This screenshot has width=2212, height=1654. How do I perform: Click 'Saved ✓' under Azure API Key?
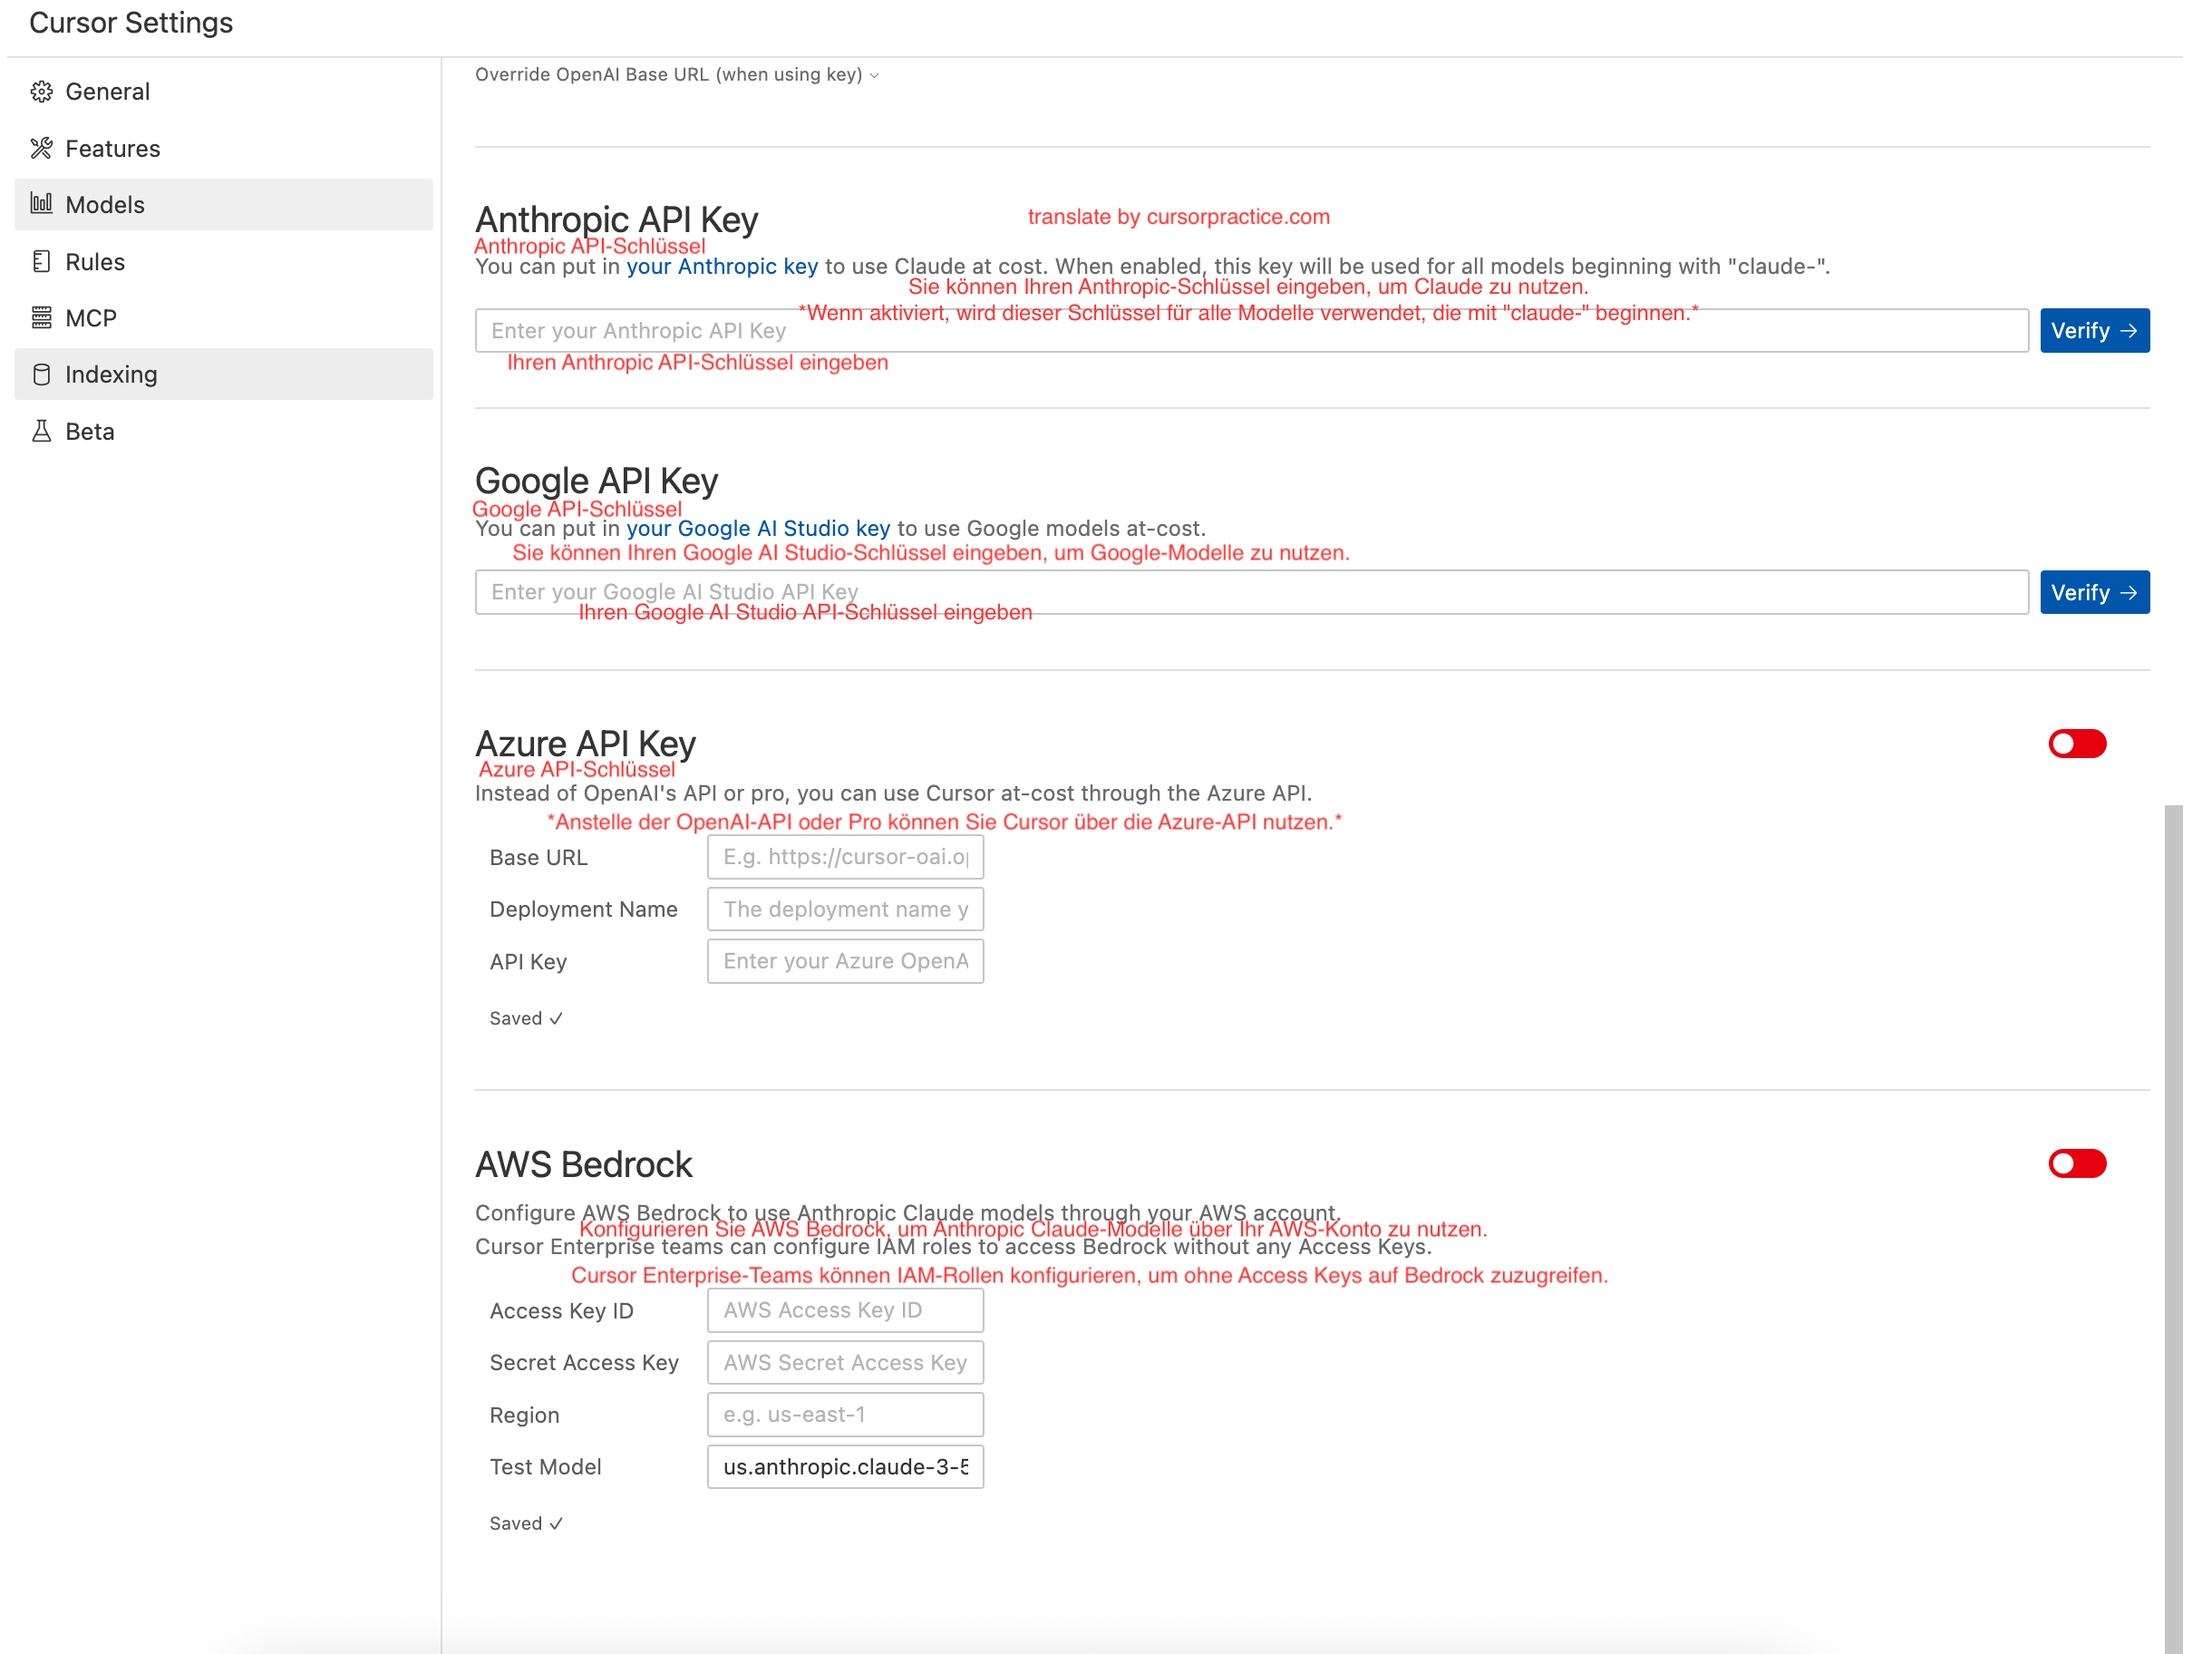[526, 1018]
